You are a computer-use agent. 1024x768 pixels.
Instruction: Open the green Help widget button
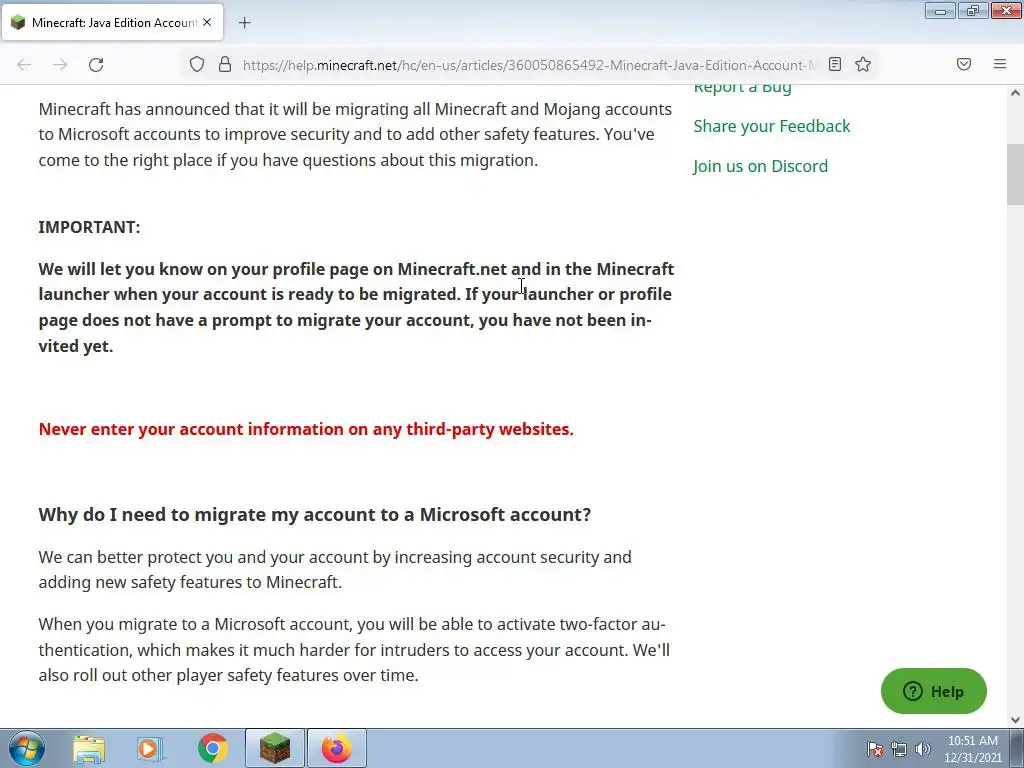click(933, 691)
